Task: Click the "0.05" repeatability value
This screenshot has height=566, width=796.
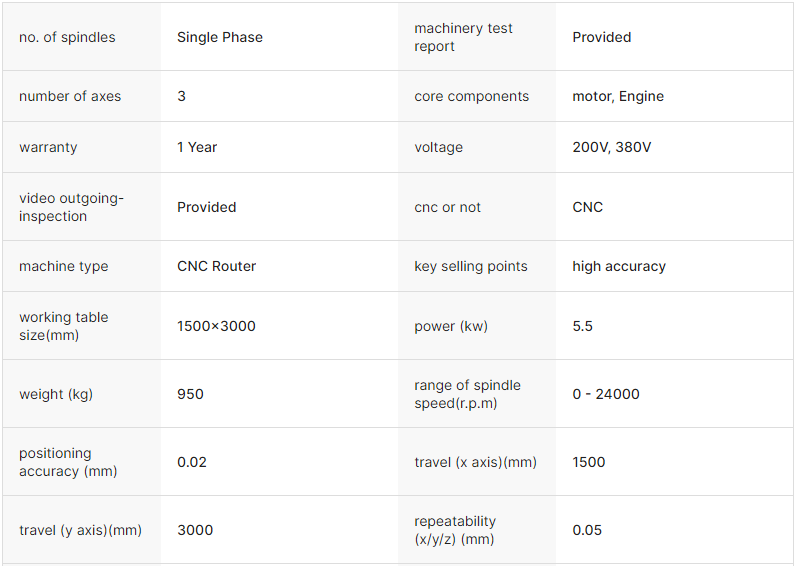Action: coord(587,530)
